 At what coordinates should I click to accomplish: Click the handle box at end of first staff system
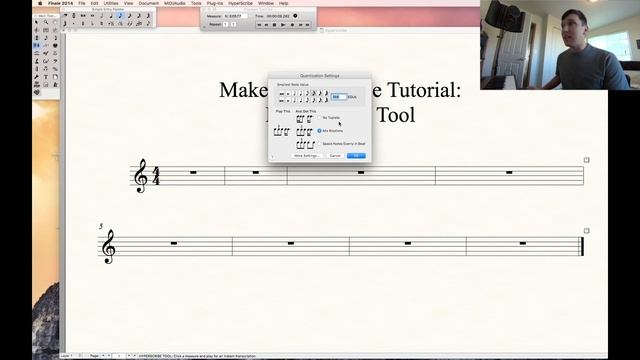point(587,160)
